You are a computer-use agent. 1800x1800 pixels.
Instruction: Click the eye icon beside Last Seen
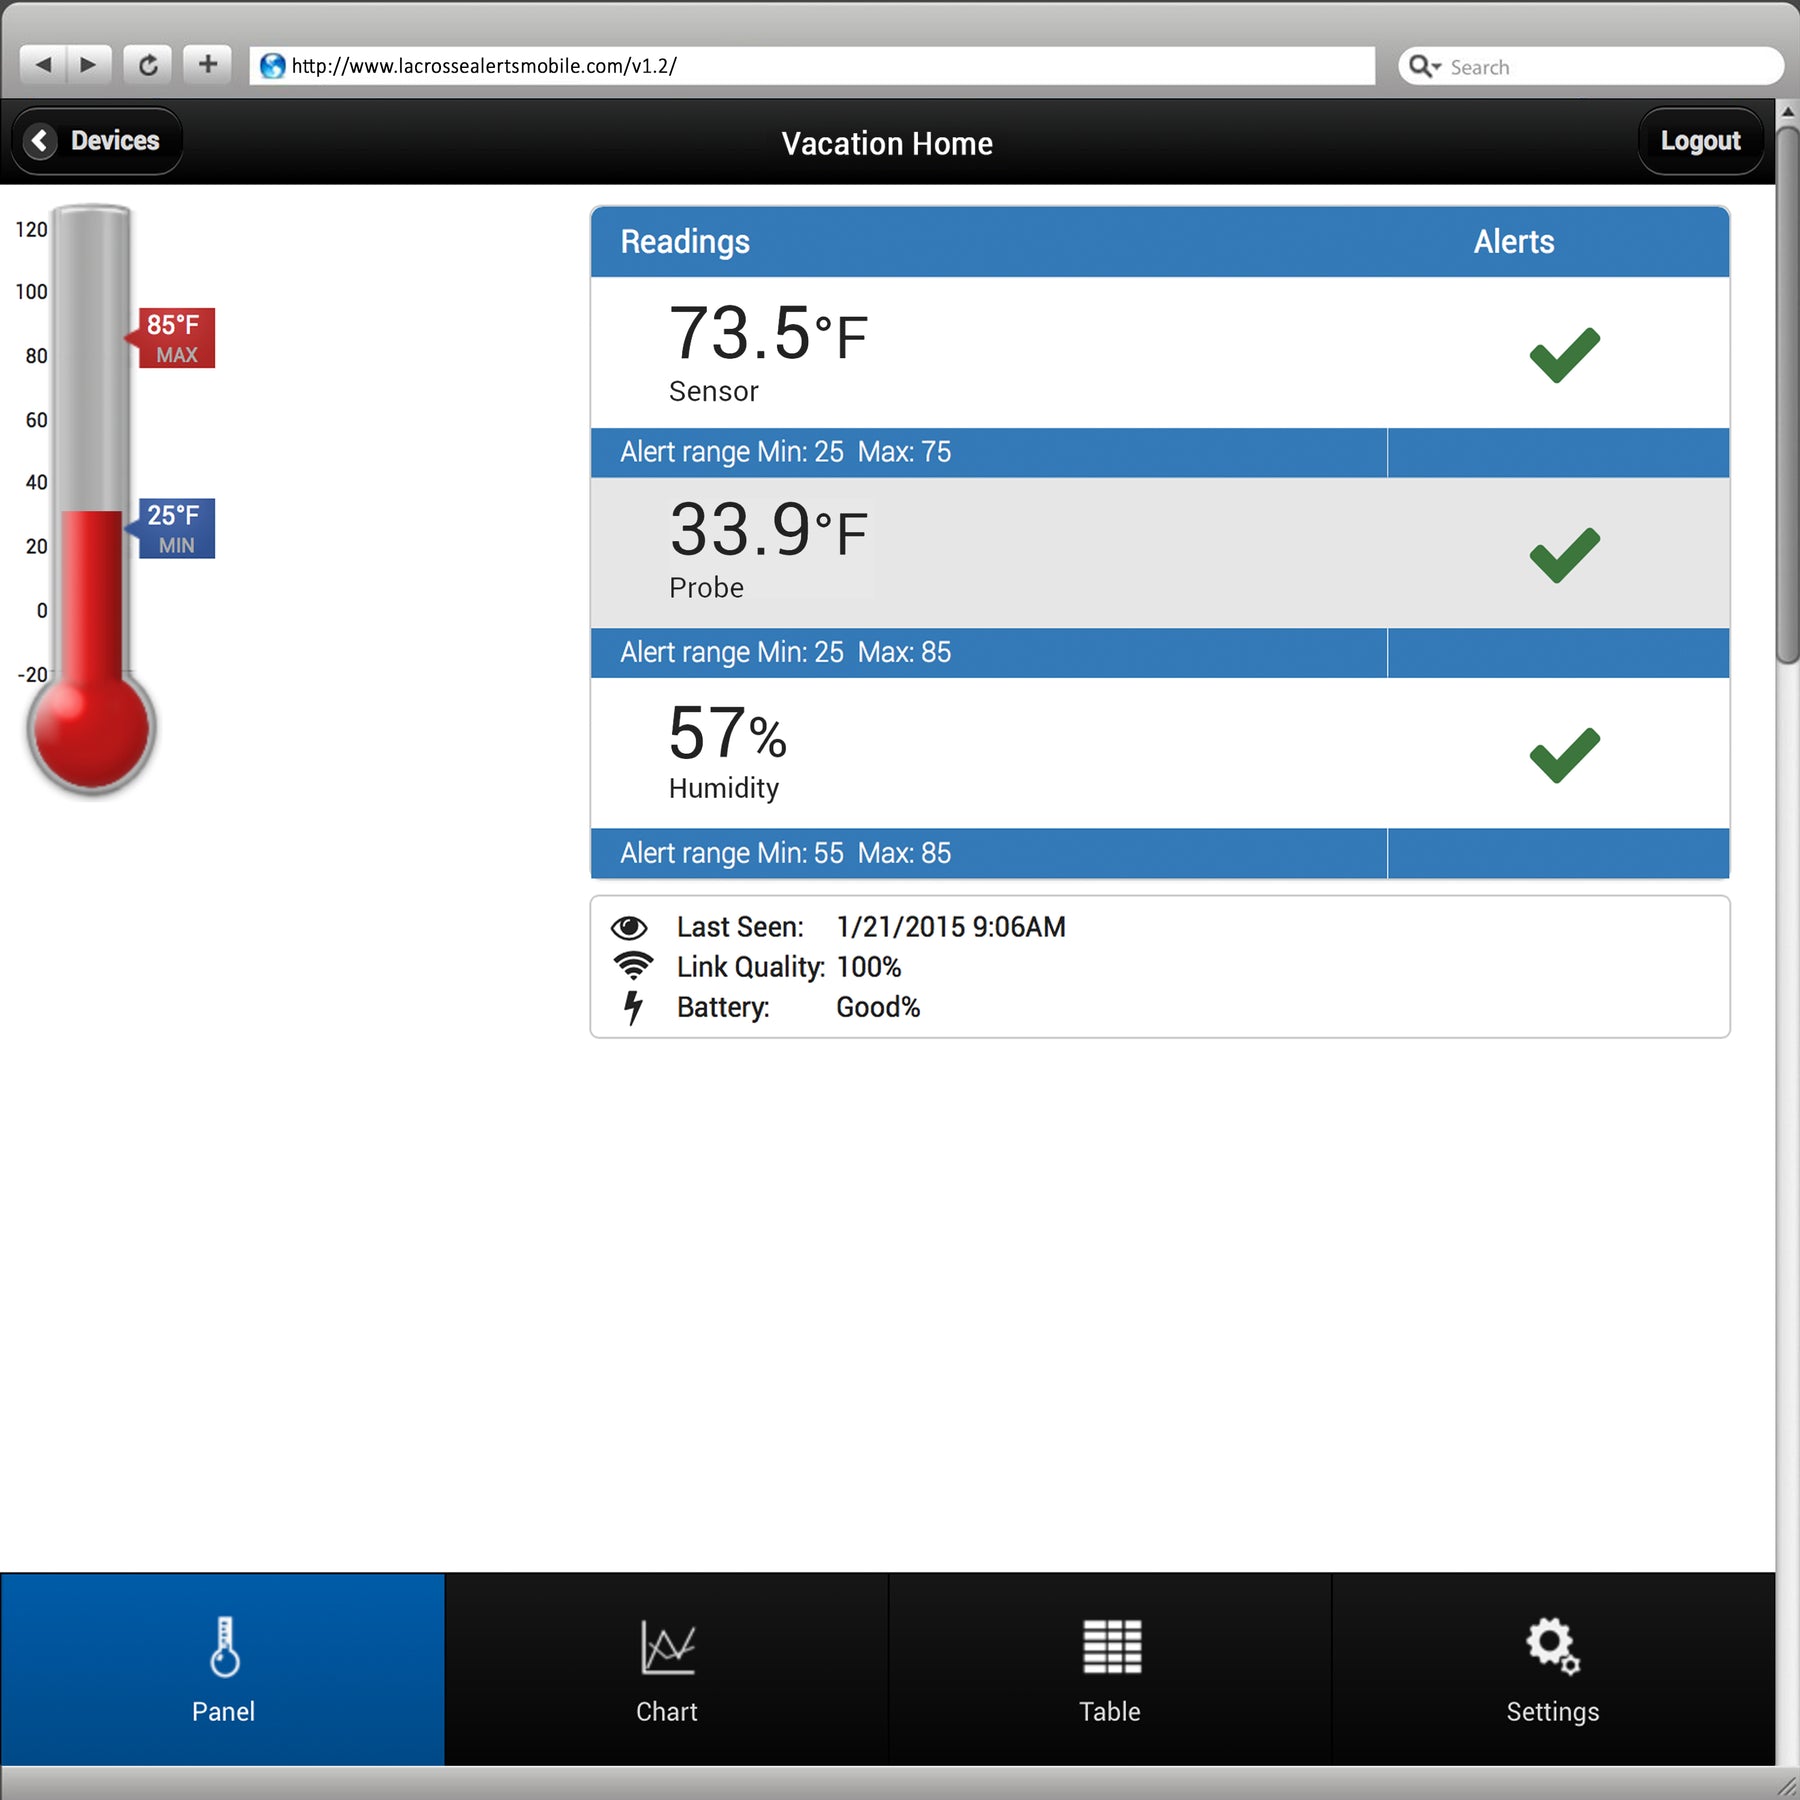tap(629, 928)
